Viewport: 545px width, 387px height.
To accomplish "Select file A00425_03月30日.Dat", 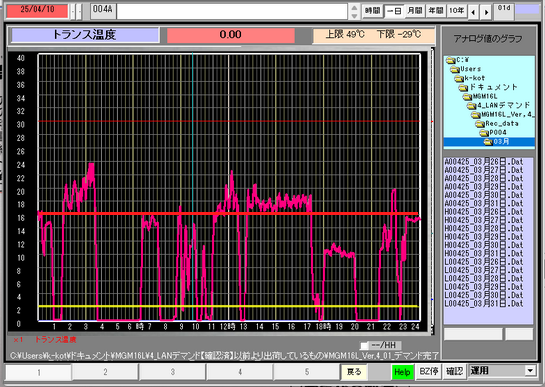I will click(x=484, y=195).
